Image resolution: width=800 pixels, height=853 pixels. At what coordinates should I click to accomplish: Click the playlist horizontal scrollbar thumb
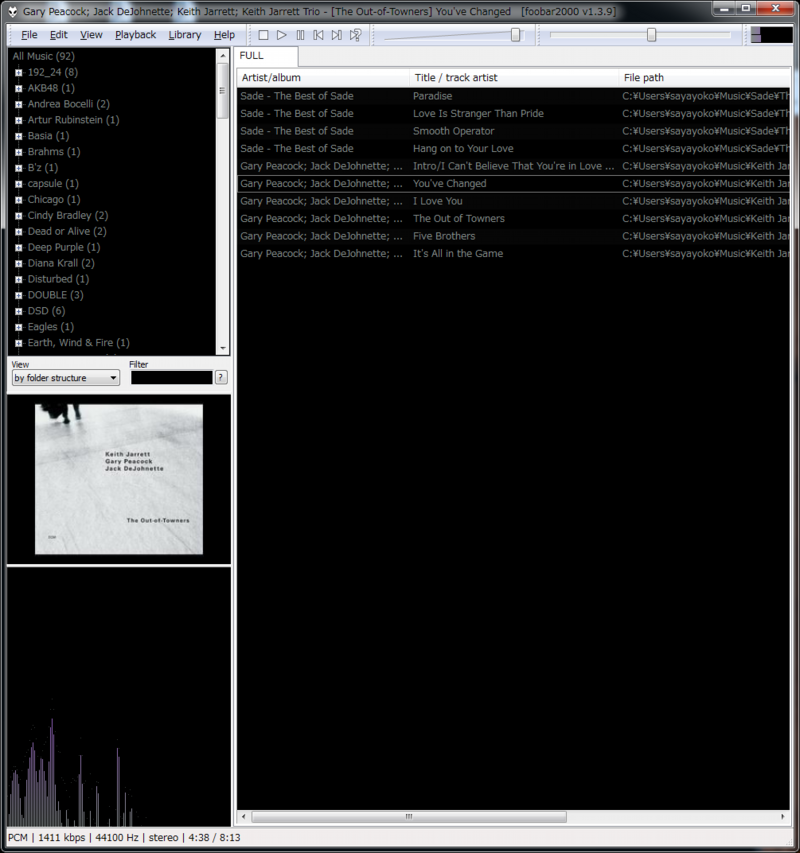(409, 817)
